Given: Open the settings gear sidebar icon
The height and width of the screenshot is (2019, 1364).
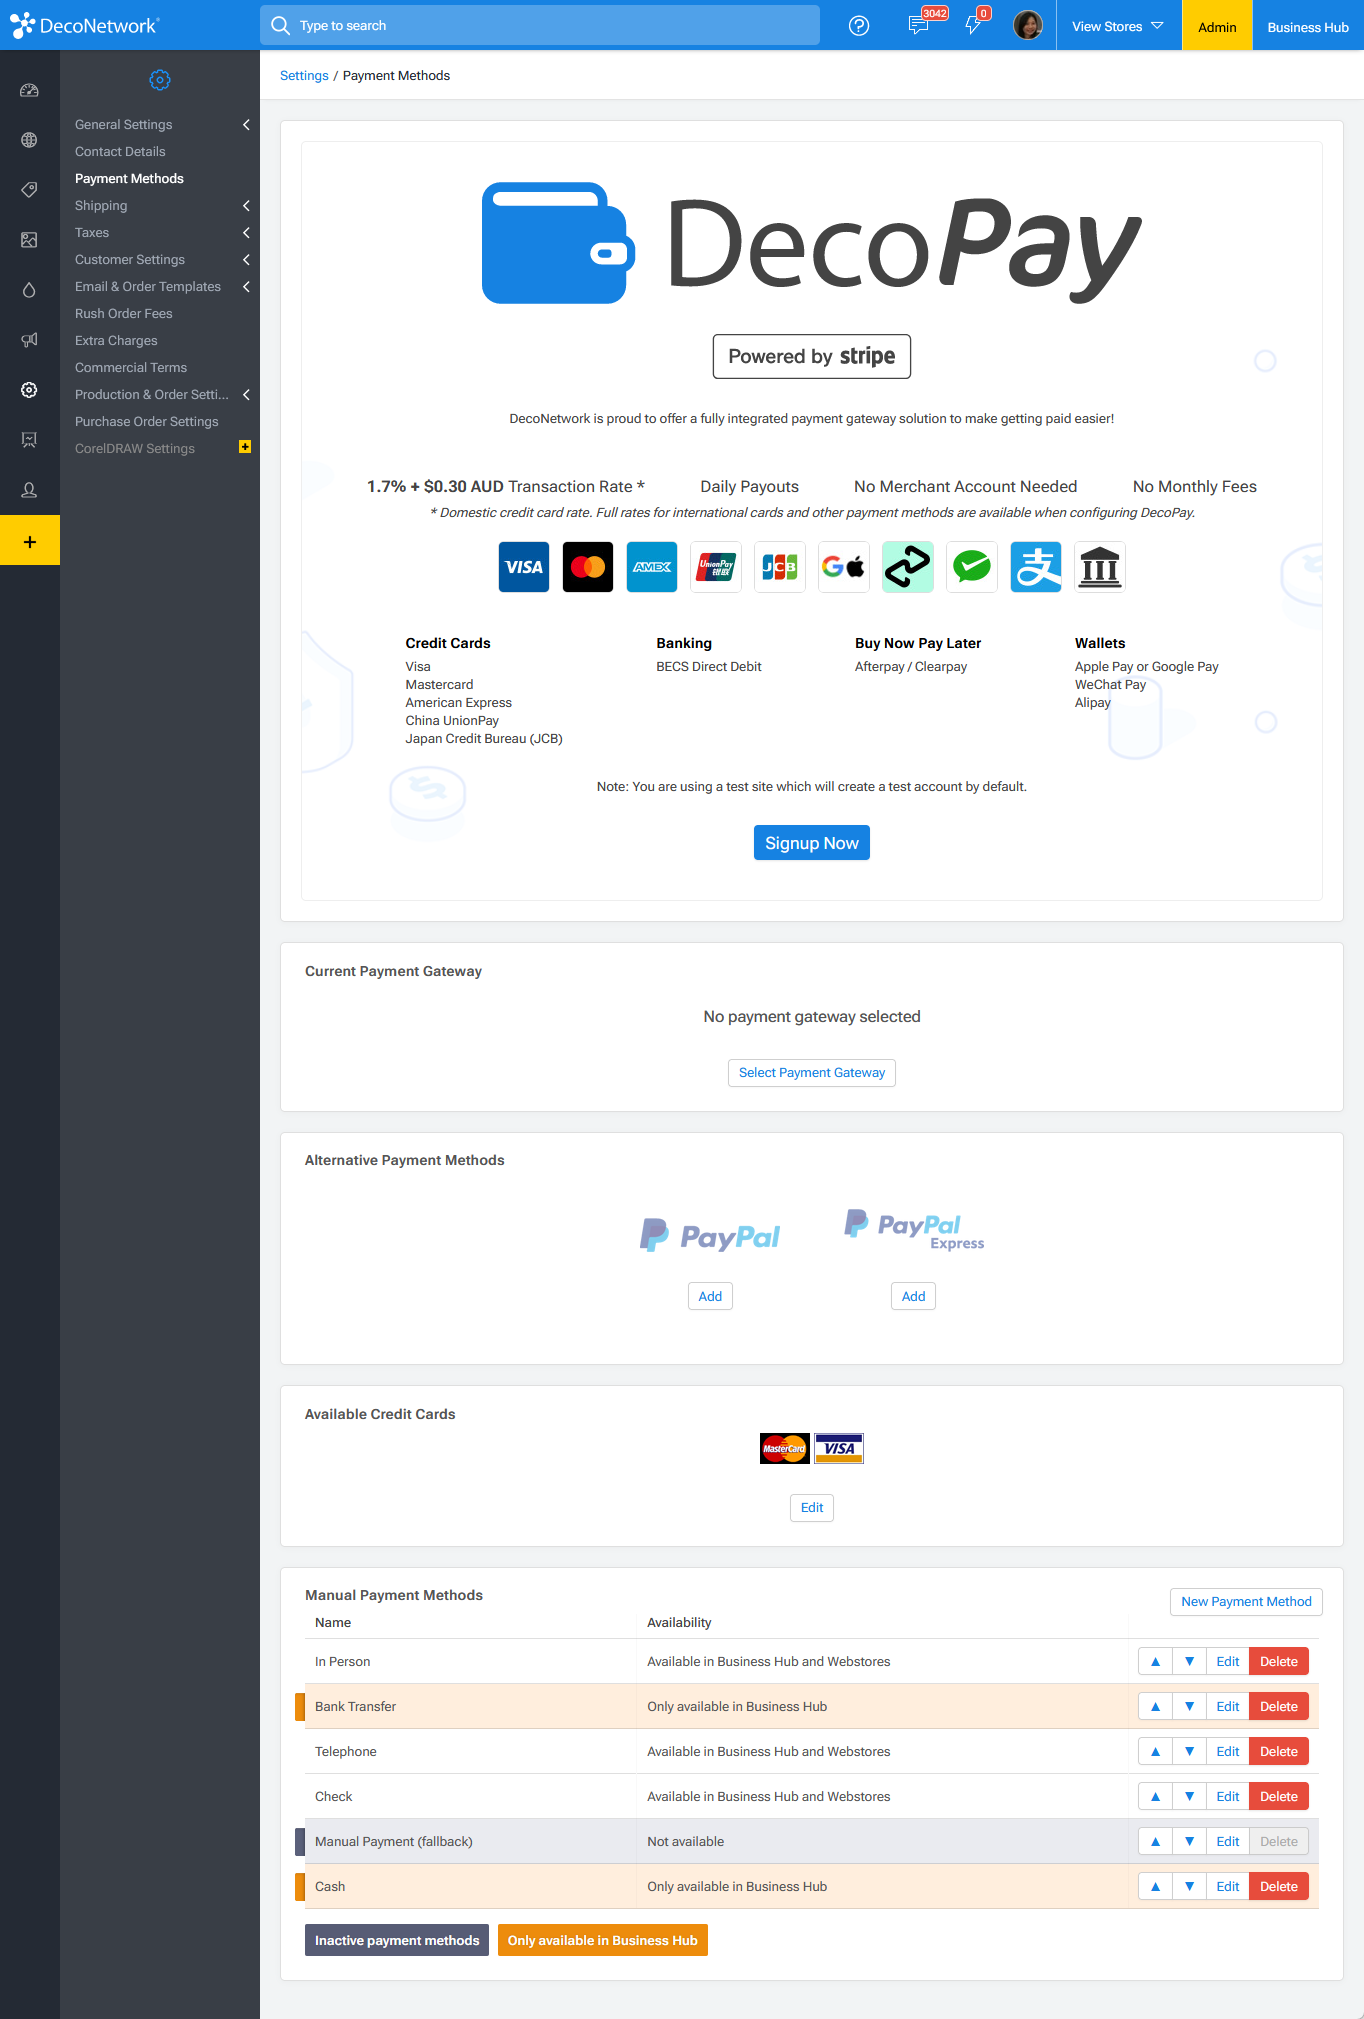Looking at the screenshot, I should [x=29, y=390].
